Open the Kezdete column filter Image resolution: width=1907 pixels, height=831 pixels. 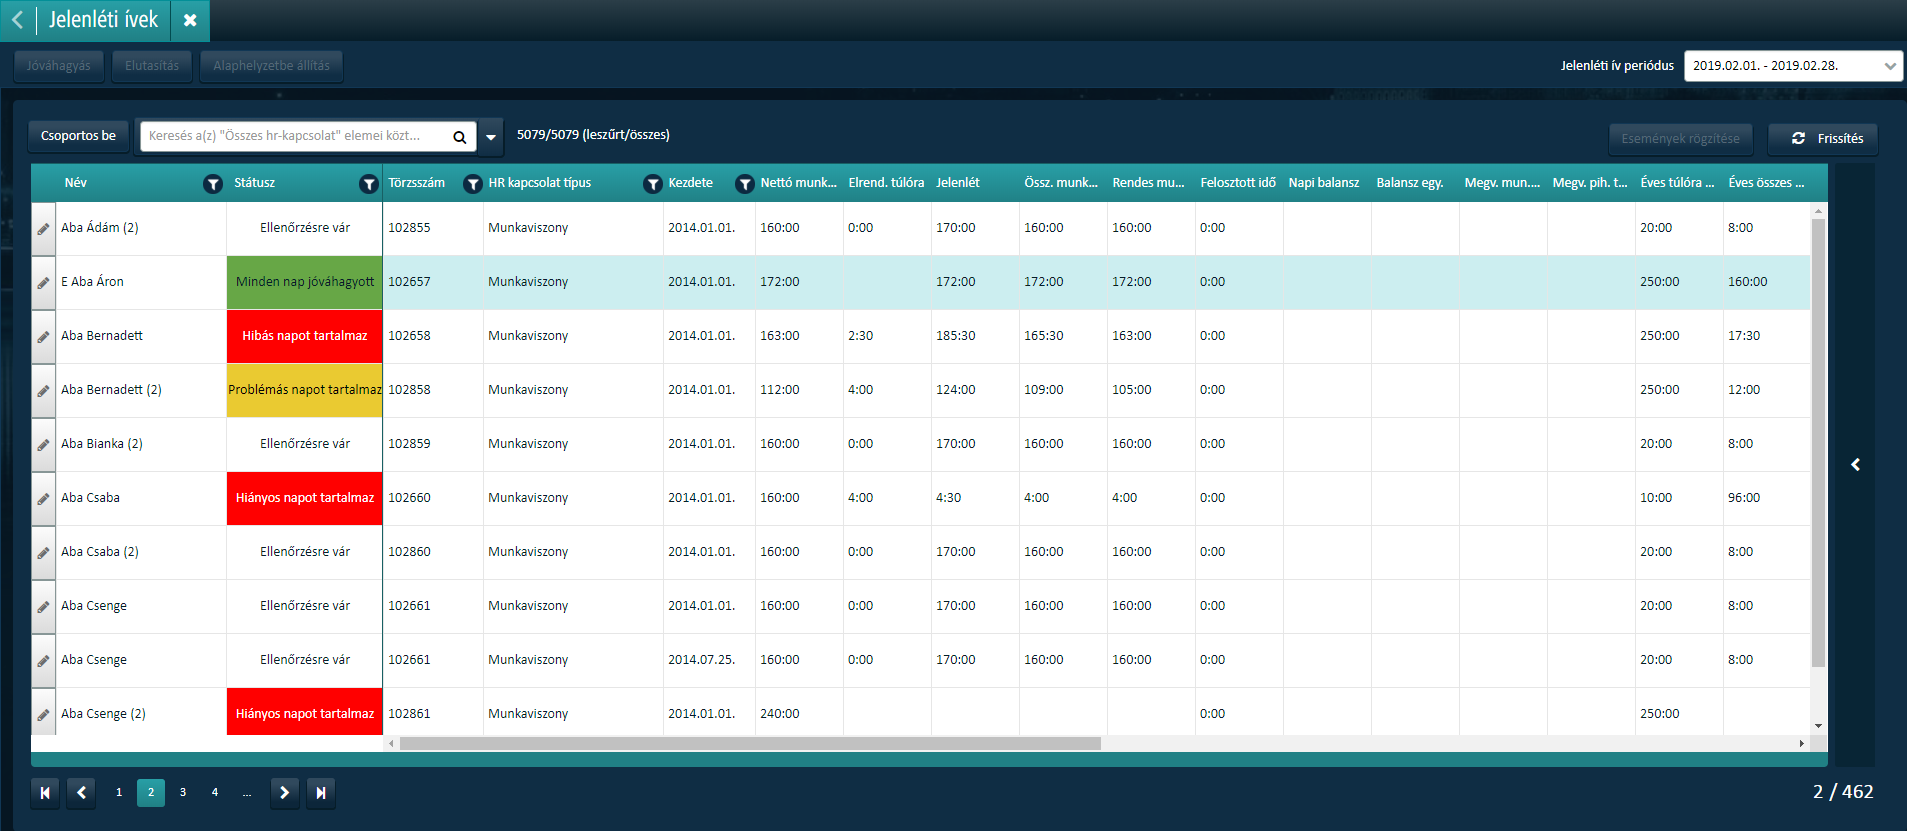(744, 183)
